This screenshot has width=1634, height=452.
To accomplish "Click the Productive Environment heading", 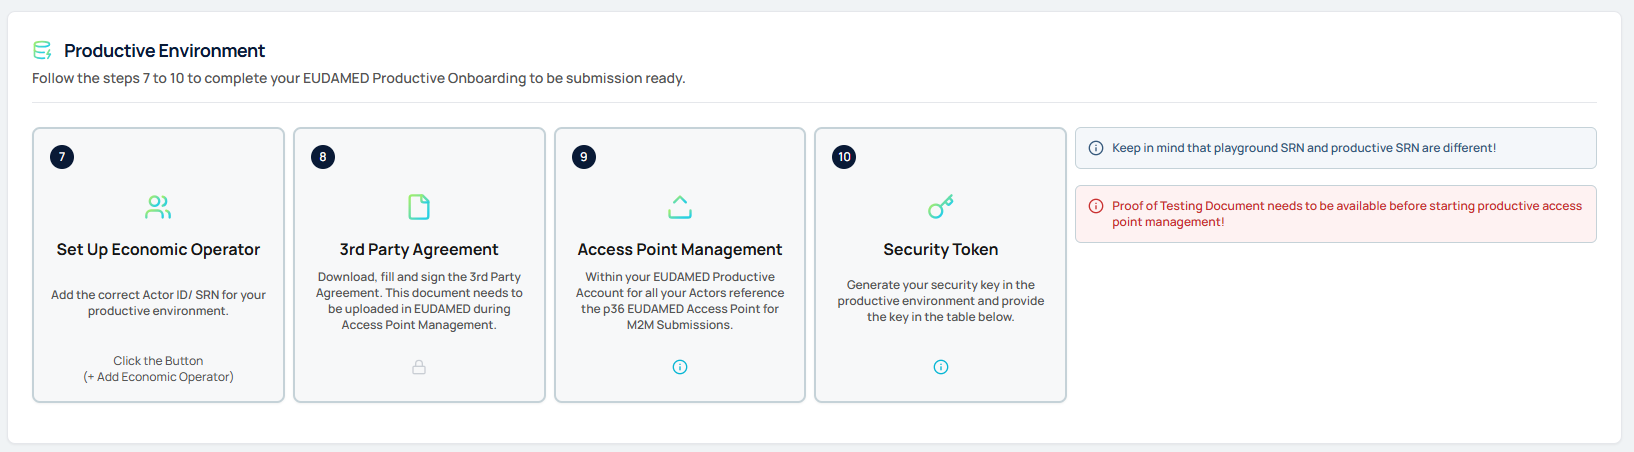I will pos(165,51).
